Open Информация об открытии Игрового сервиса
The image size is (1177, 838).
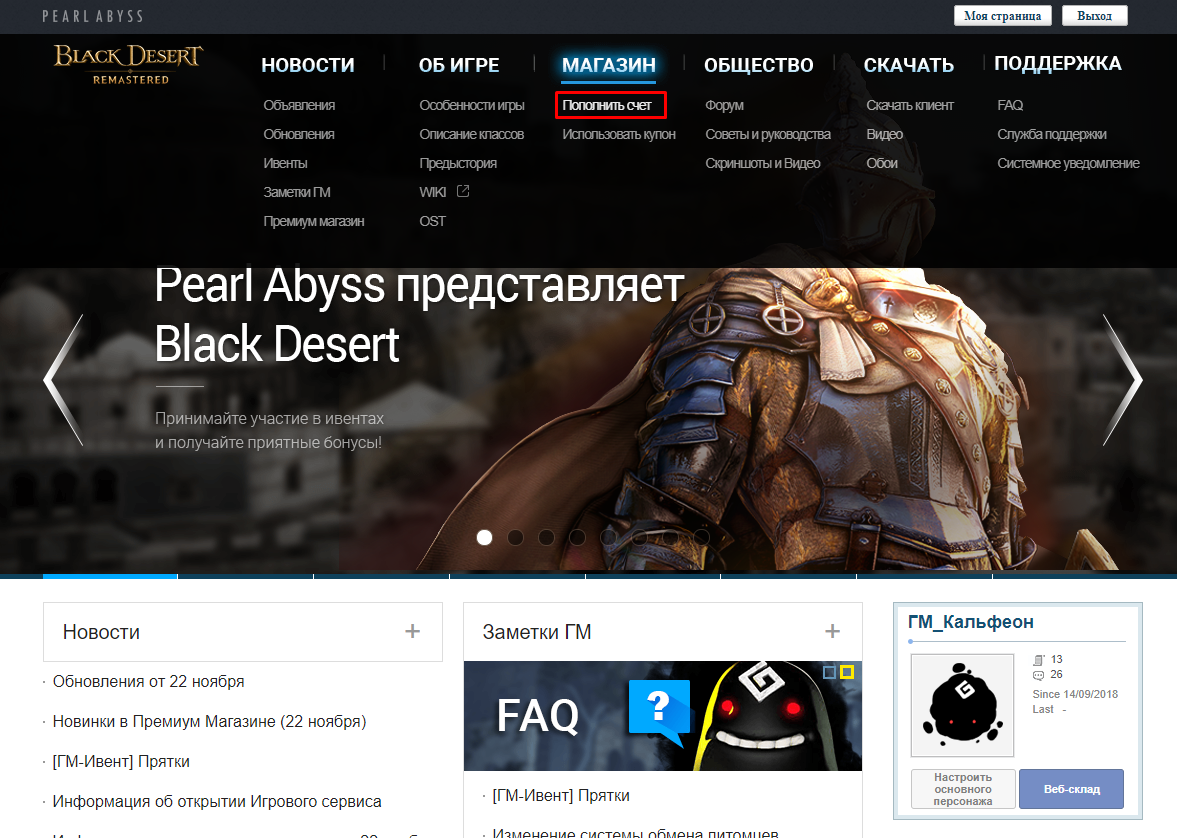coord(217,801)
